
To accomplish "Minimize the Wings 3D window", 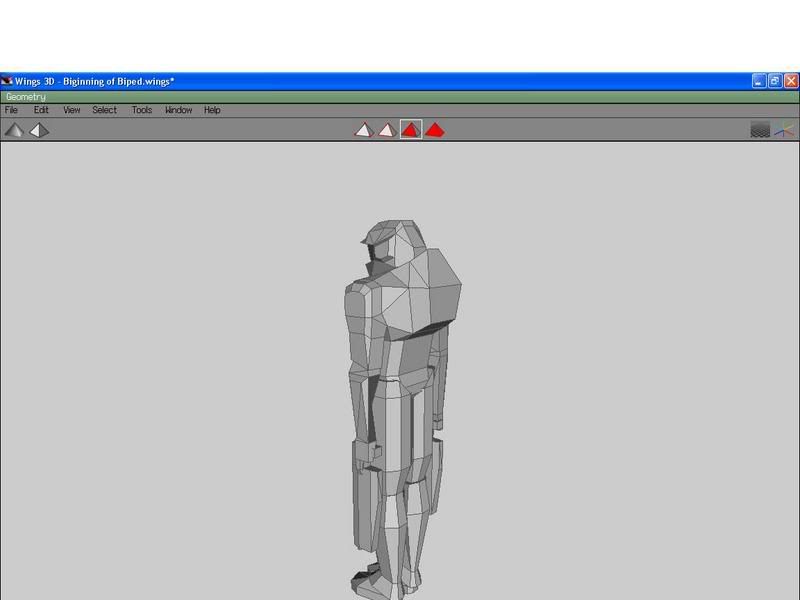I will click(759, 81).
